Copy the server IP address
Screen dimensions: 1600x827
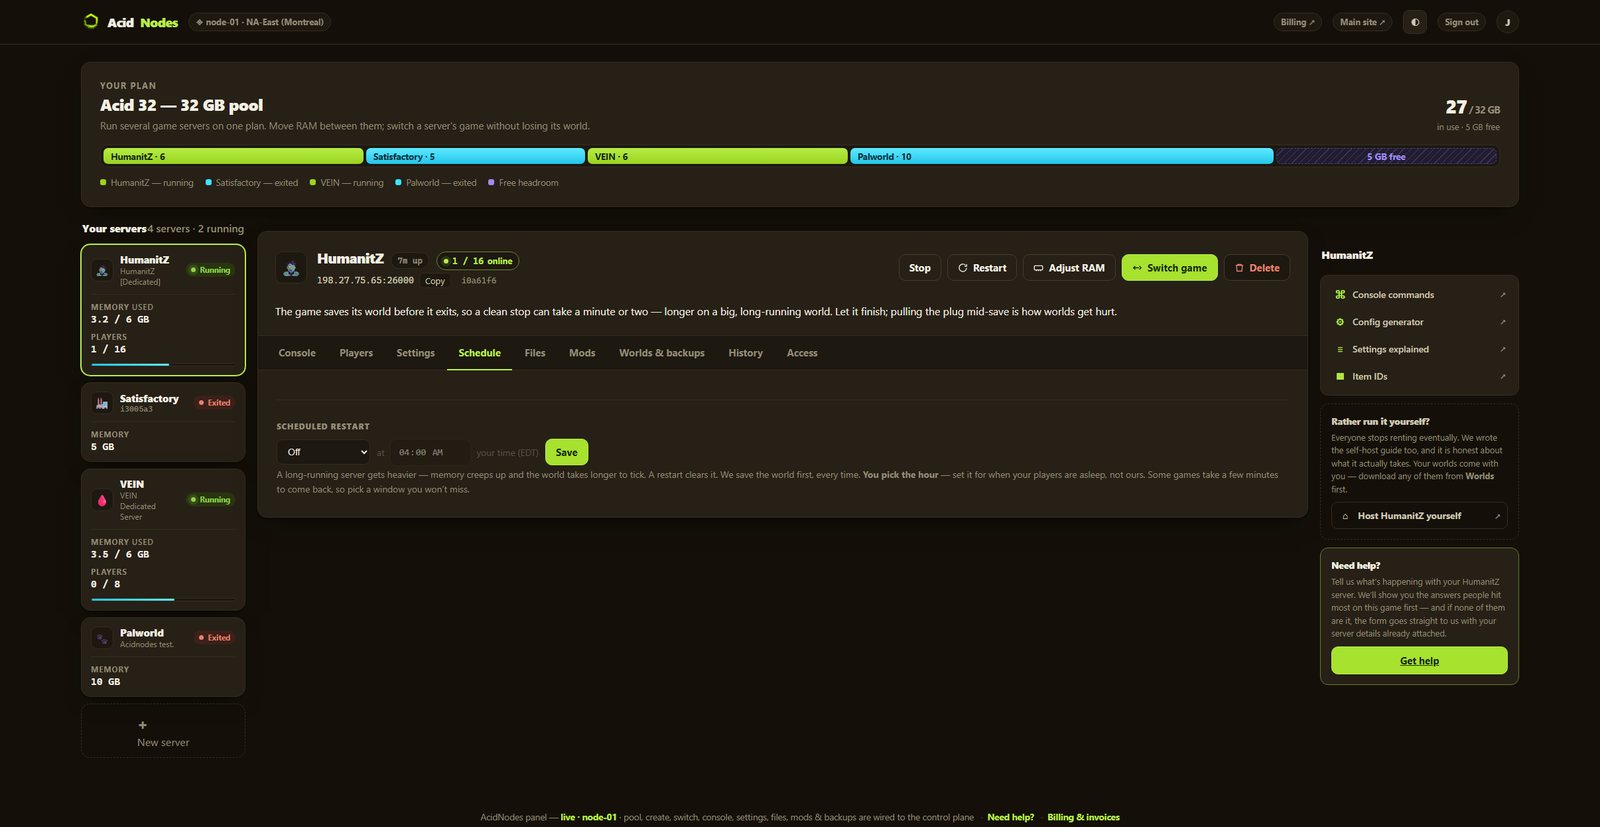(435, 281)
